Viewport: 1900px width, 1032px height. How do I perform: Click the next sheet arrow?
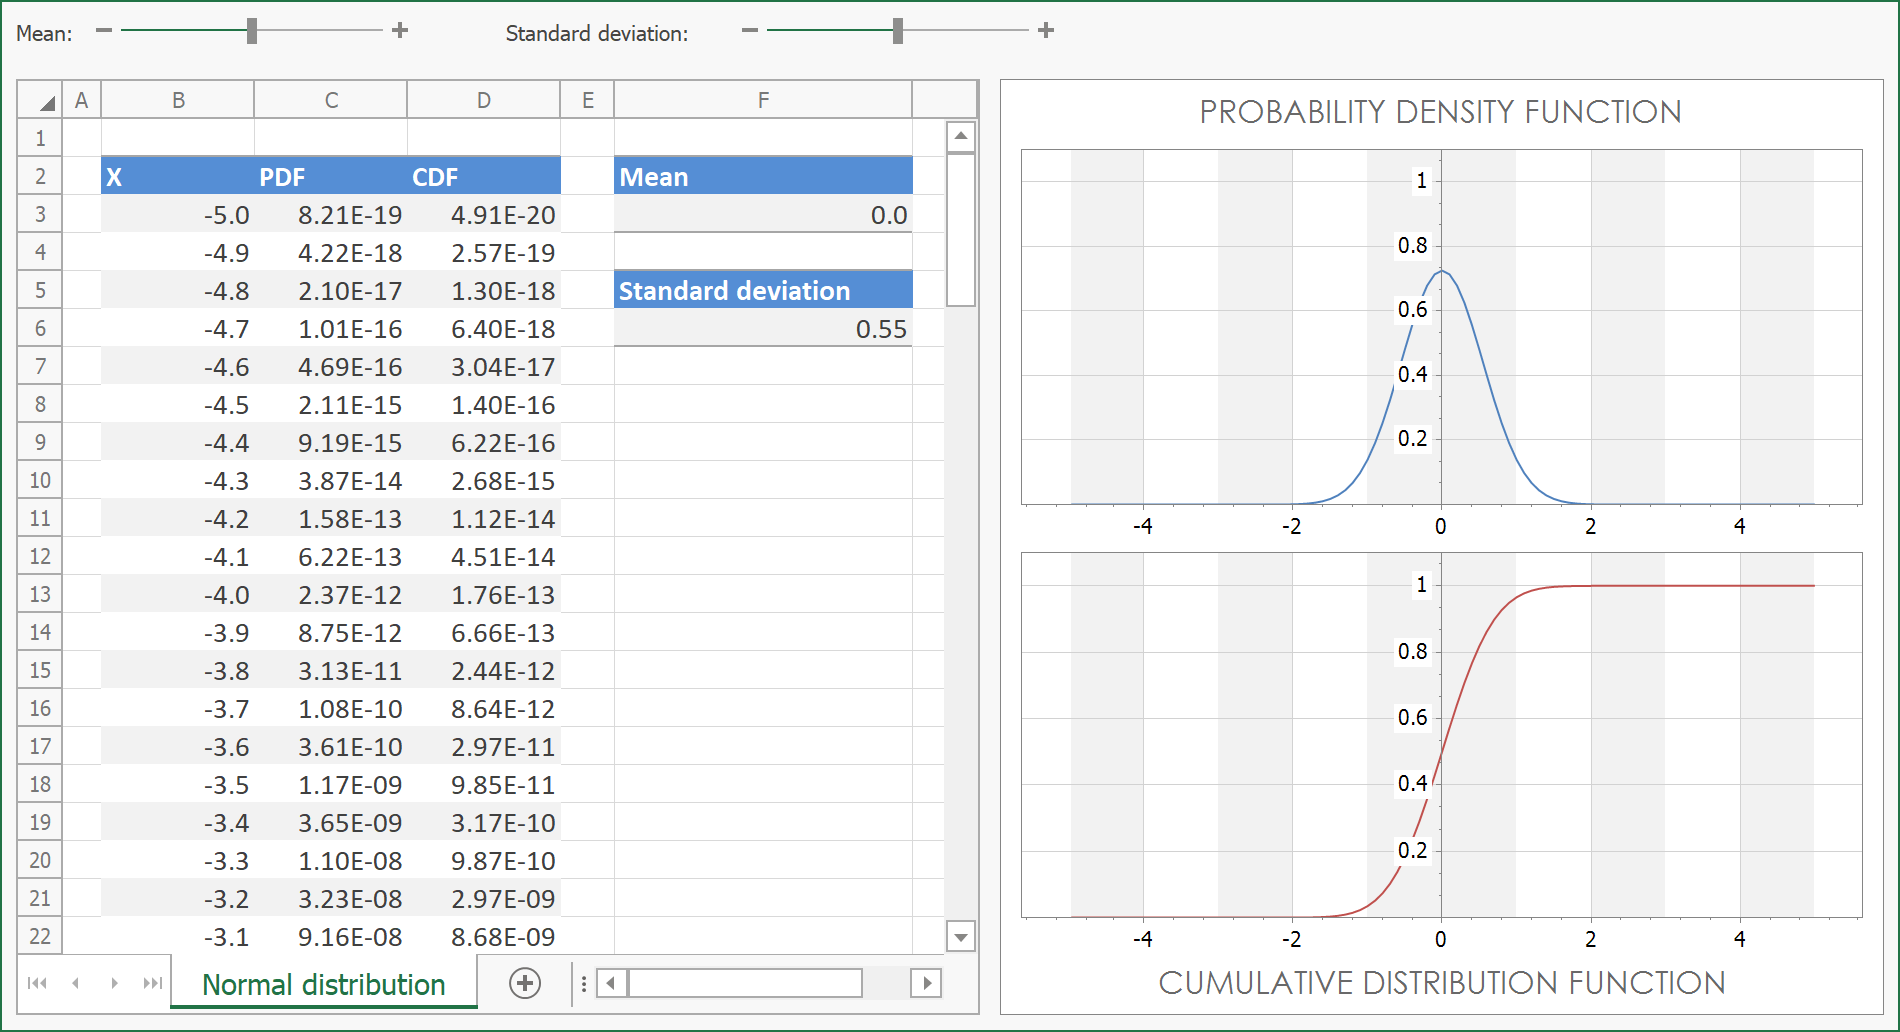tap(114, 983)
